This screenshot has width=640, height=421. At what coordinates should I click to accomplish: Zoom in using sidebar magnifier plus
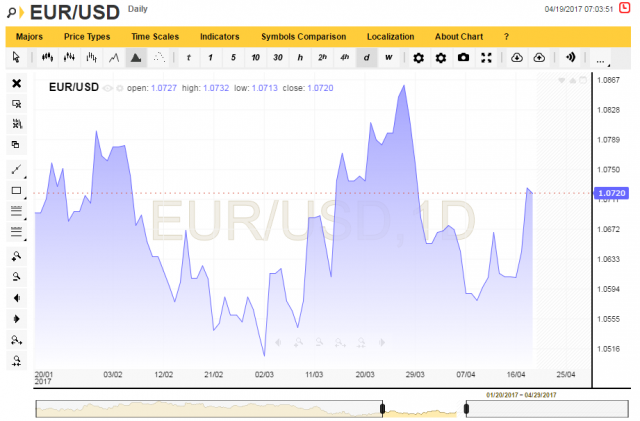point(16,256)
